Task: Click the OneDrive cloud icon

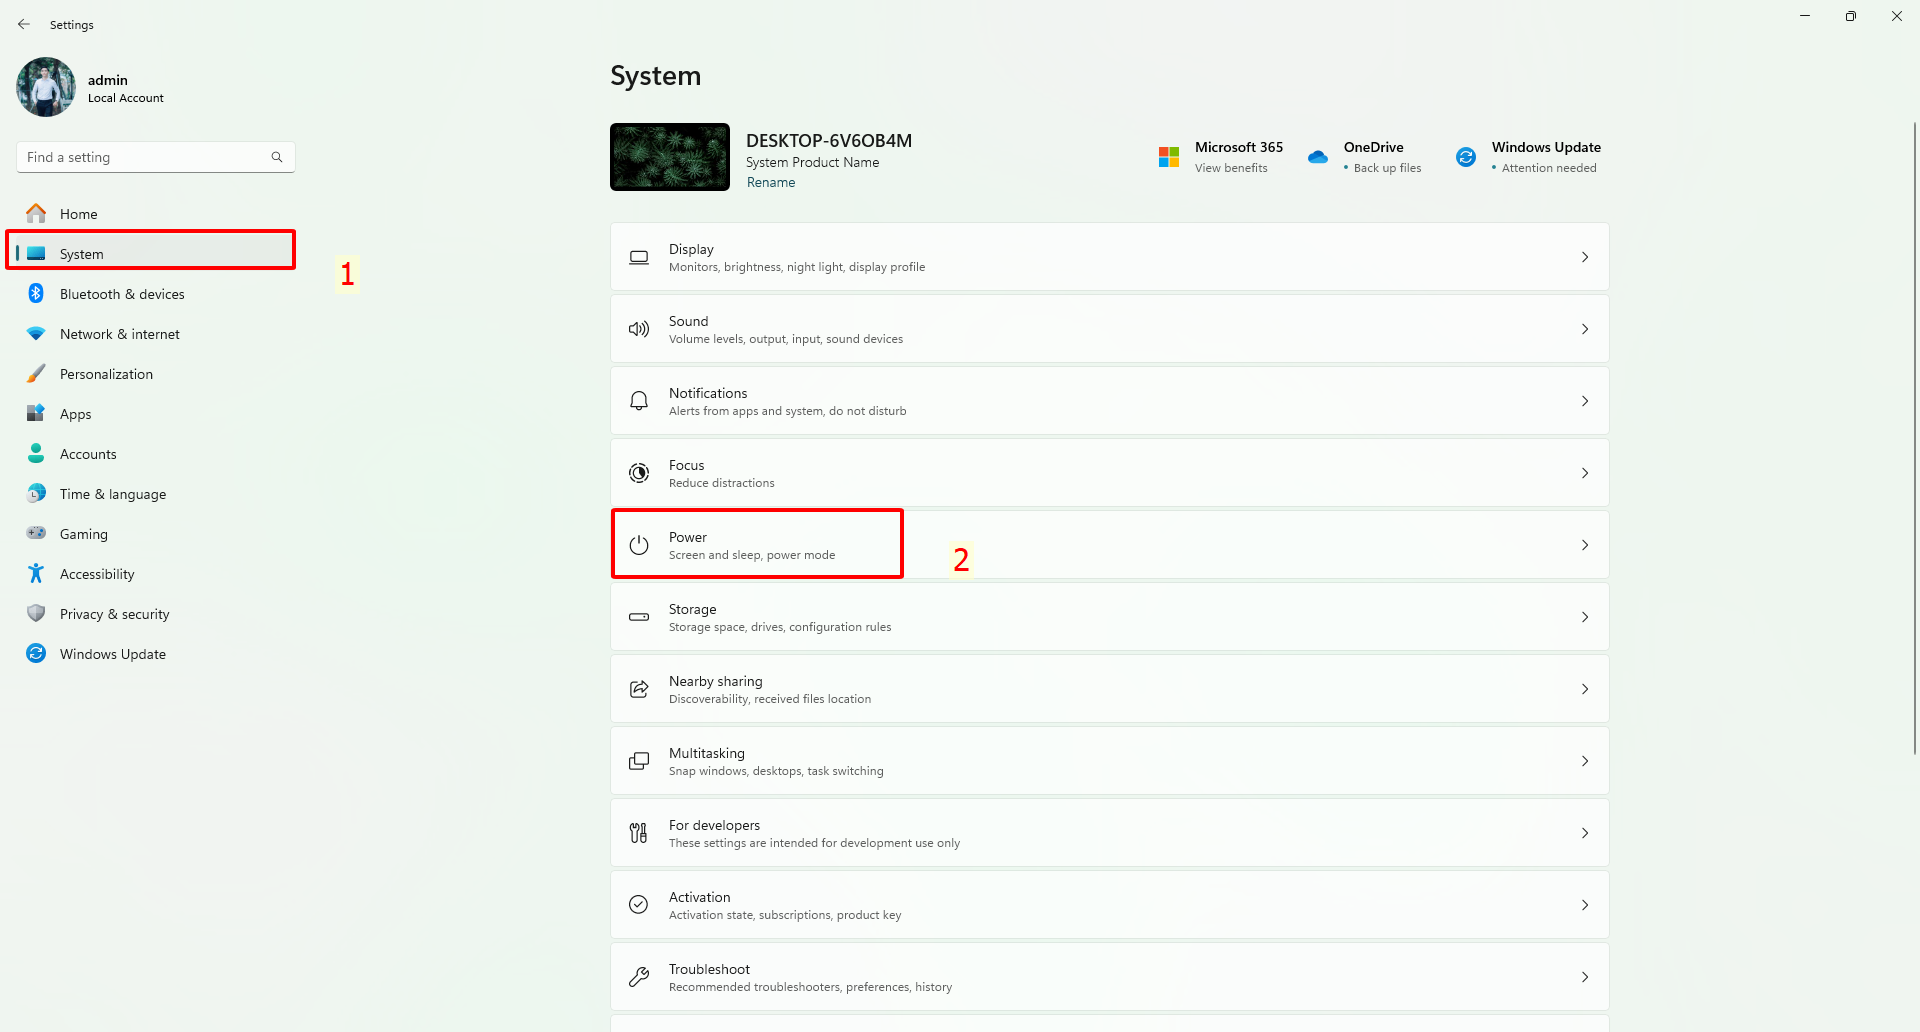Action: click(1318, 157)
